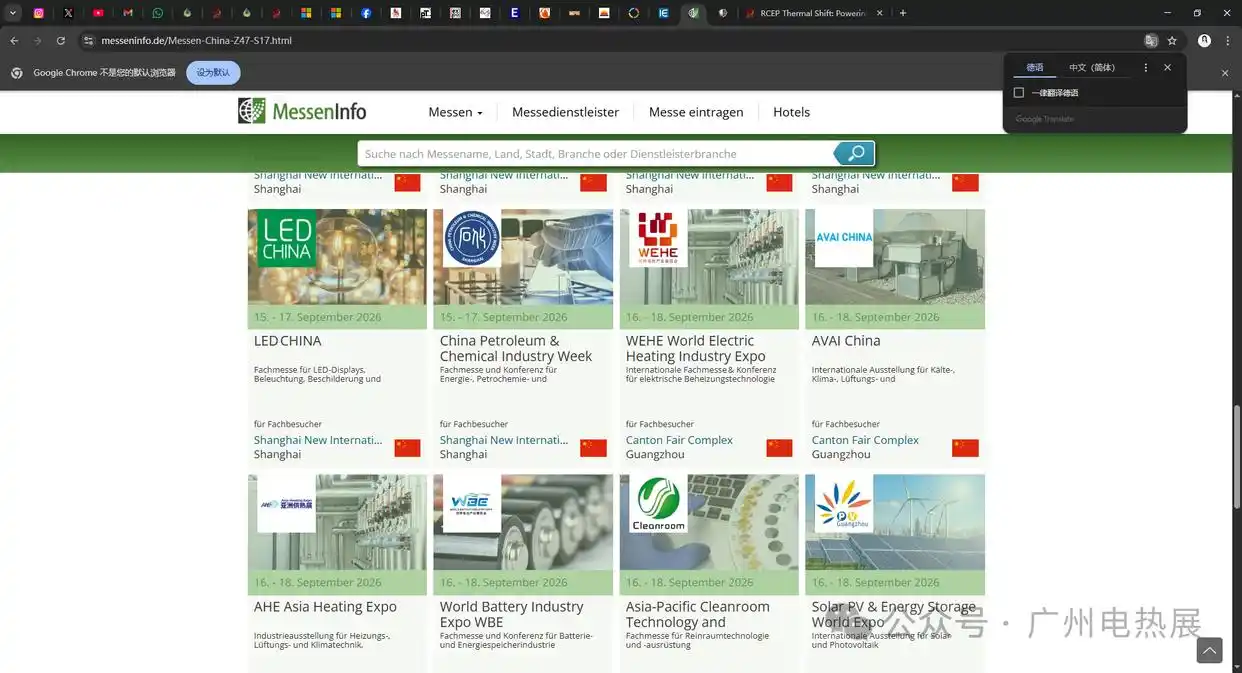This screenshot has width=1242, height=673.
Task: Click the China flag under LED CHINA
Action: click(407, 447)
